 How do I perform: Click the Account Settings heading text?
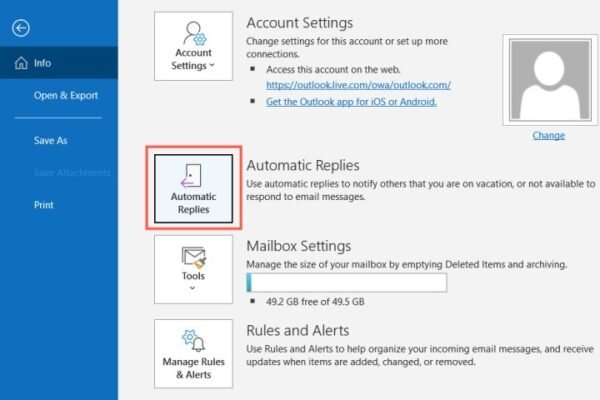point(300,23)
